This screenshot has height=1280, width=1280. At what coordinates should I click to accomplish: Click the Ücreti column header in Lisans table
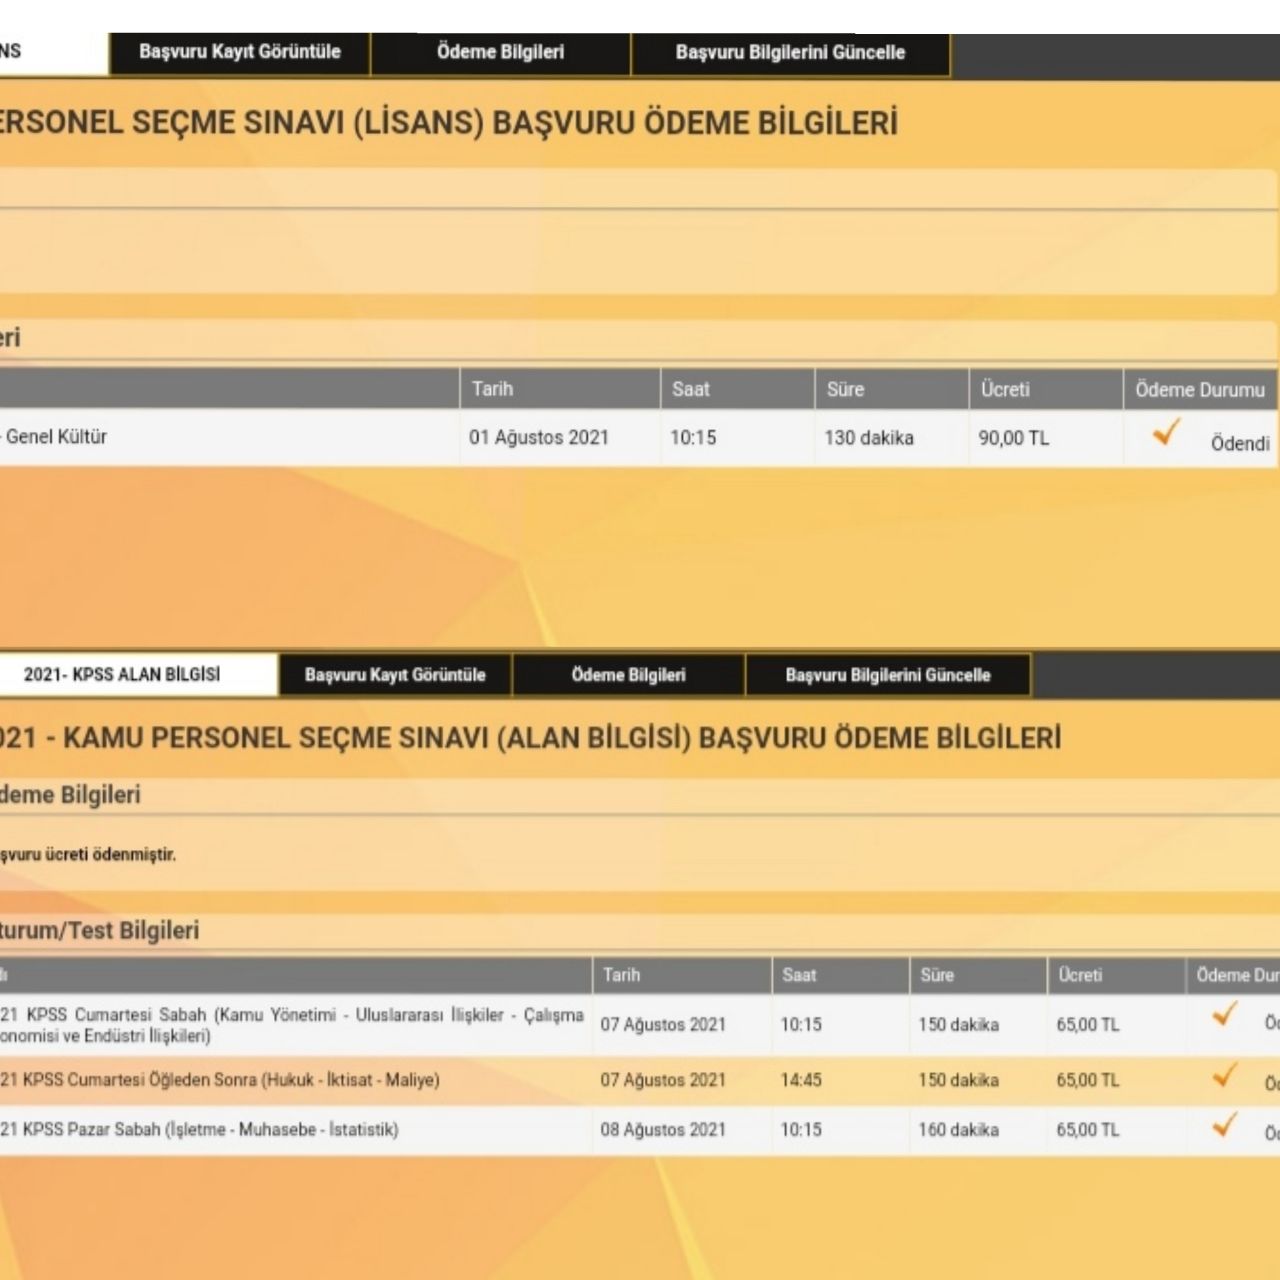tap(1005, 390)
